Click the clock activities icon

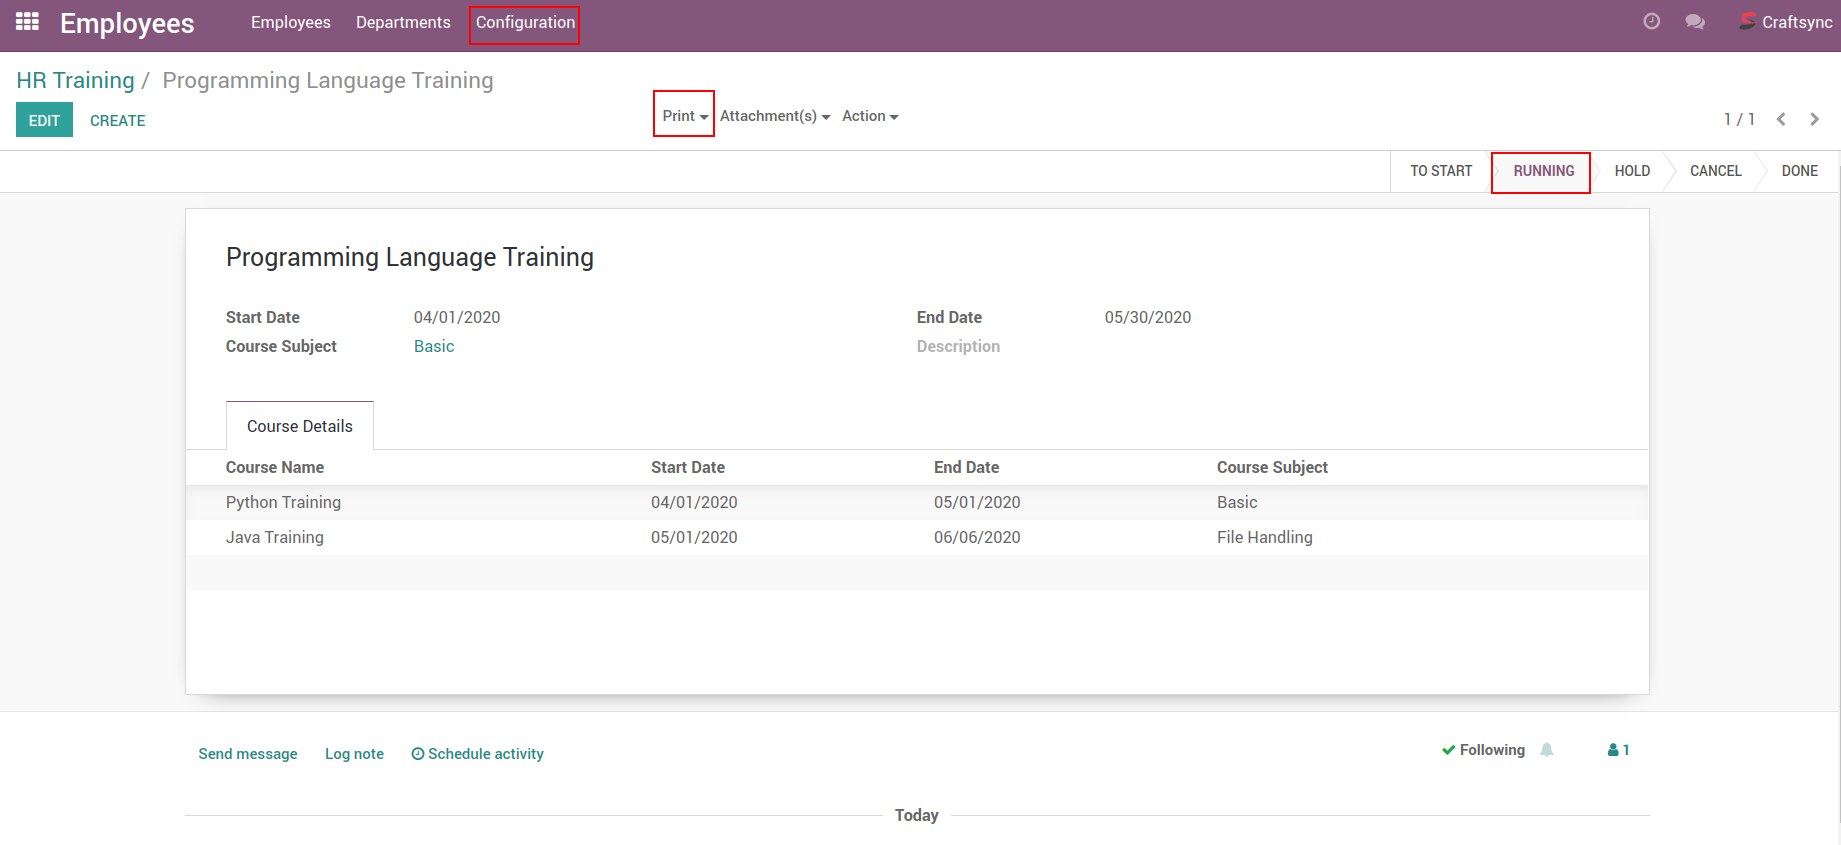coord(1651,22)
